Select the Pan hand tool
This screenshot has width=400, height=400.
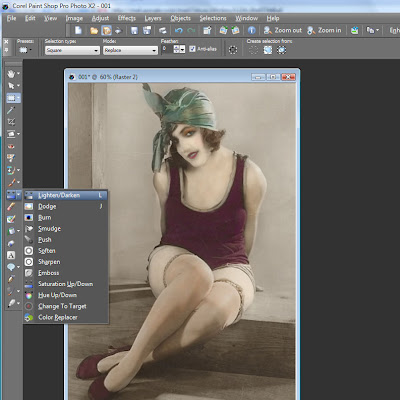[11, 74]
